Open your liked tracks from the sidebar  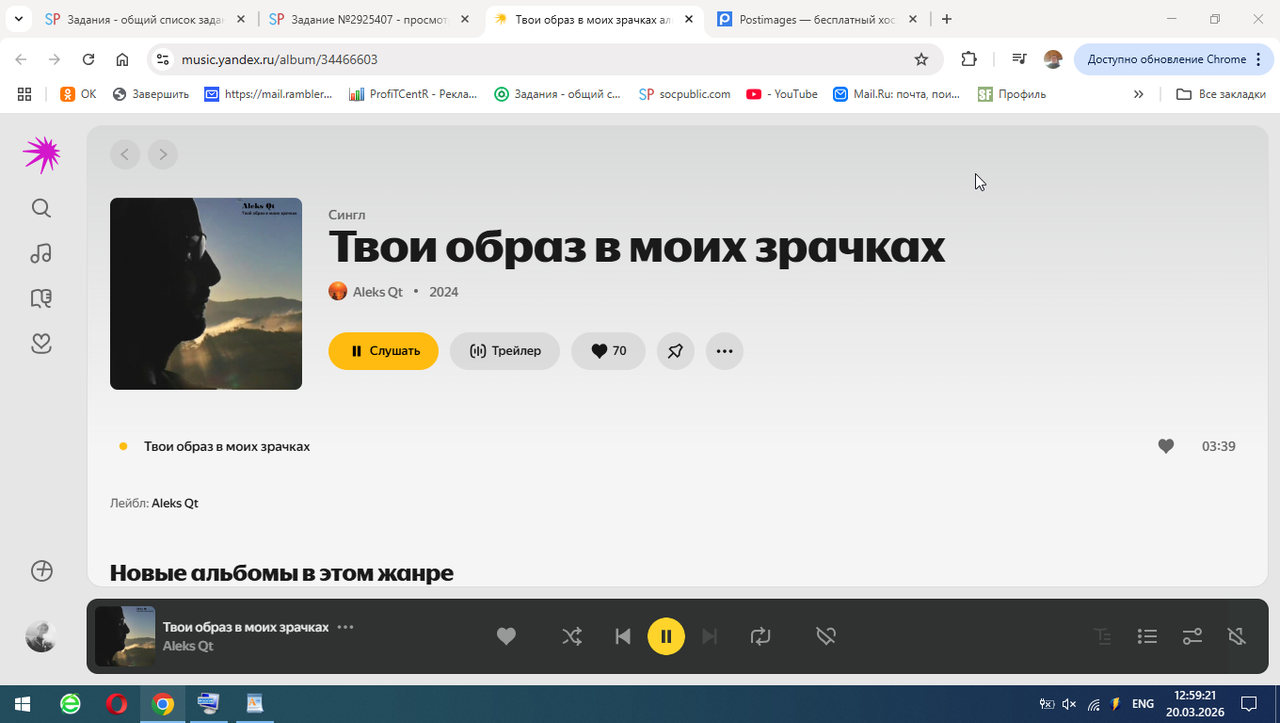(x=40, y=343)
